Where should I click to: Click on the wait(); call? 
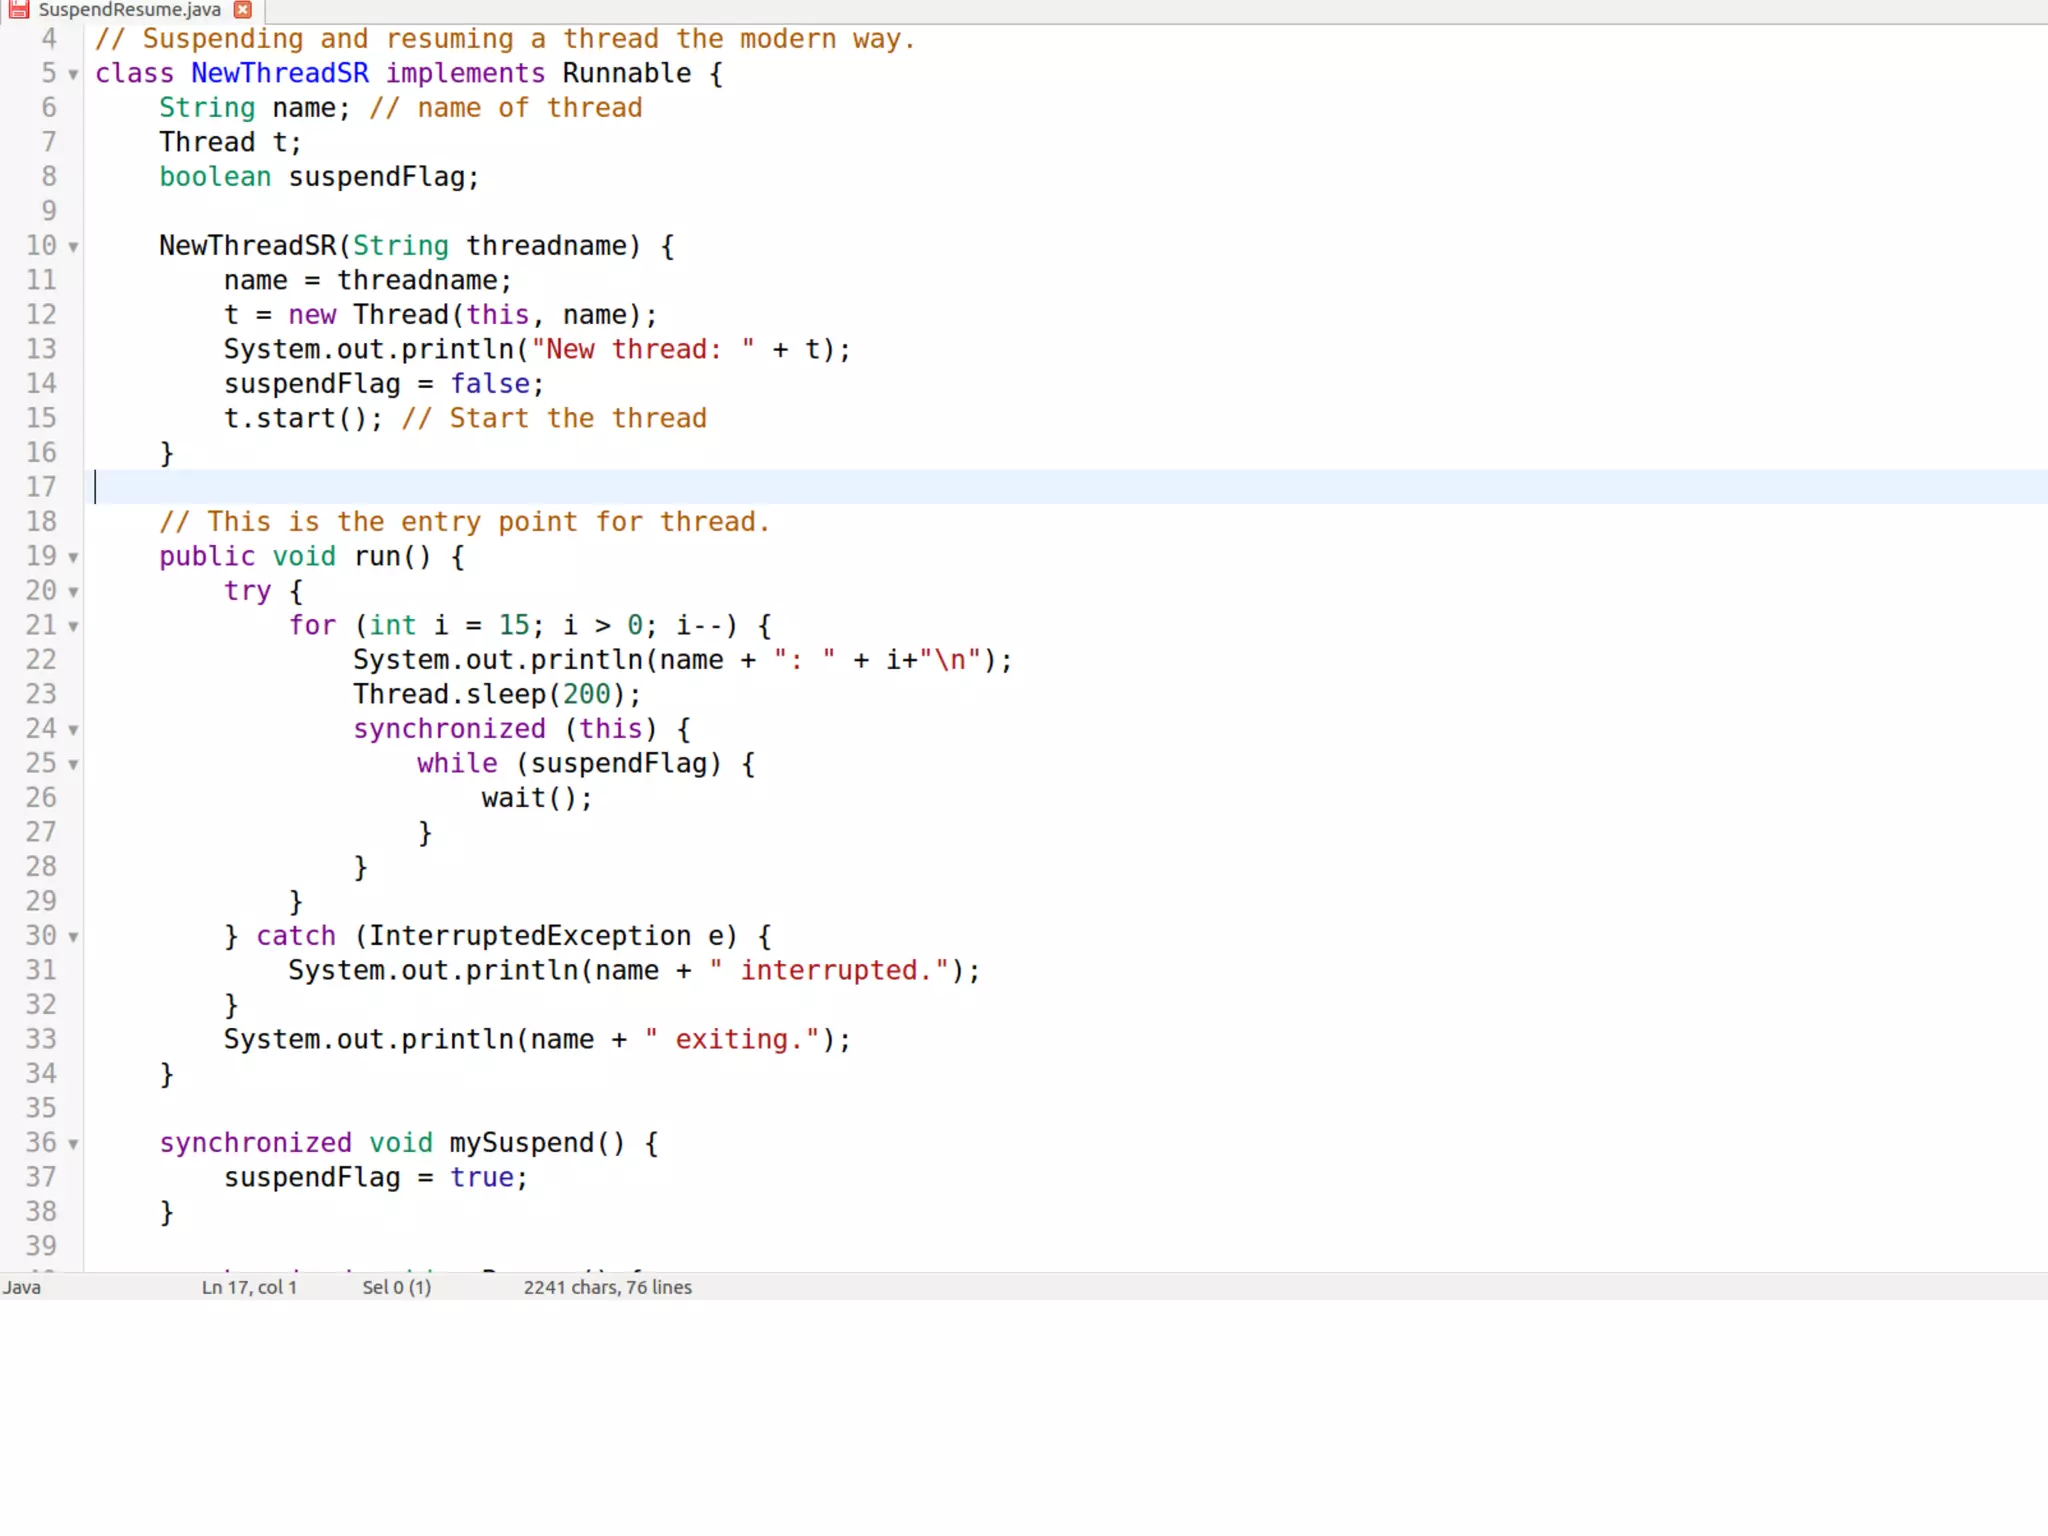pyautogui.click(x=536, y=798)
